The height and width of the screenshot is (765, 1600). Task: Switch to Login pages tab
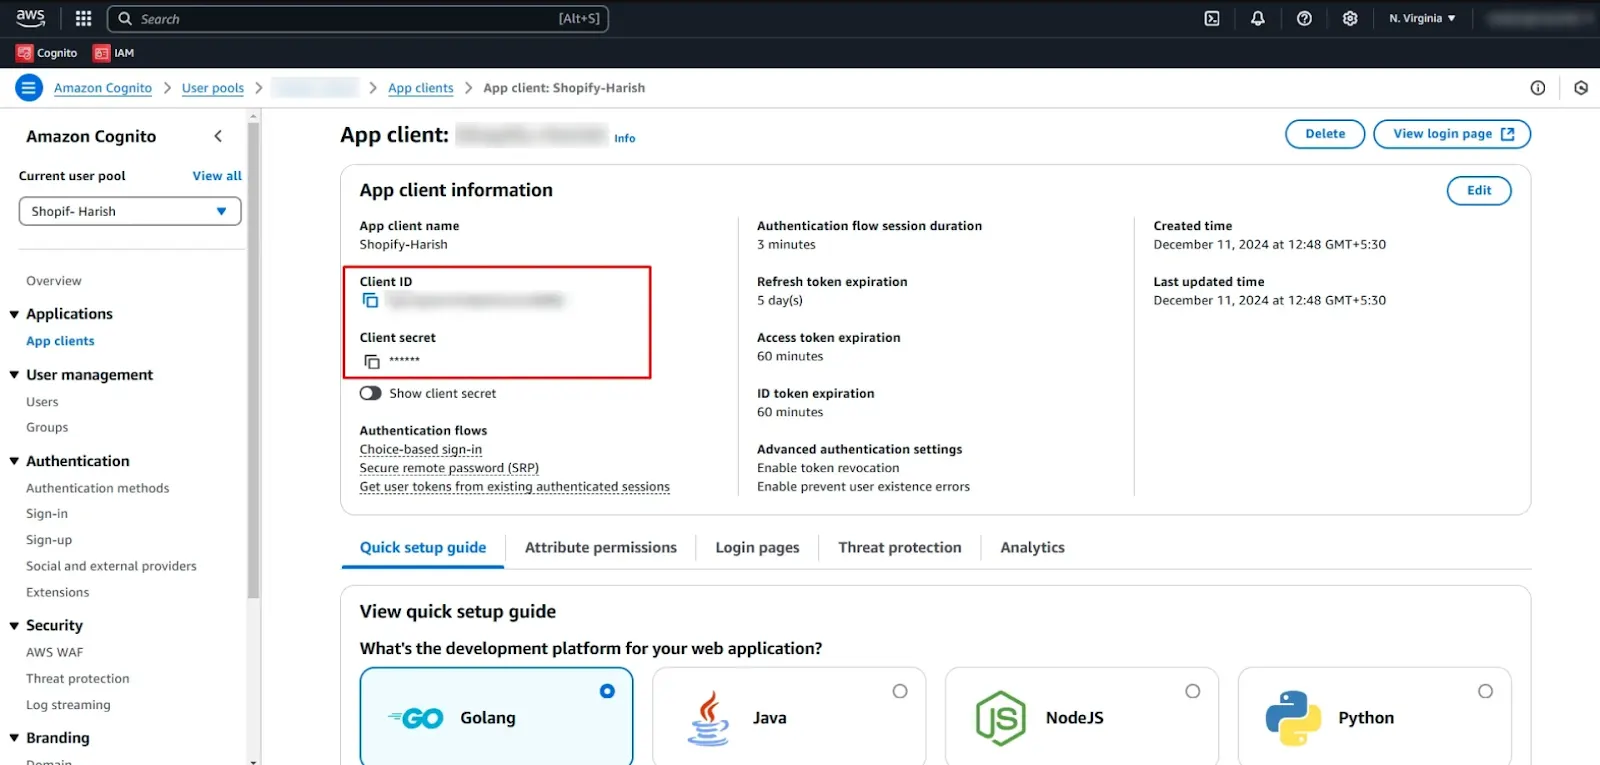point(757,548)
